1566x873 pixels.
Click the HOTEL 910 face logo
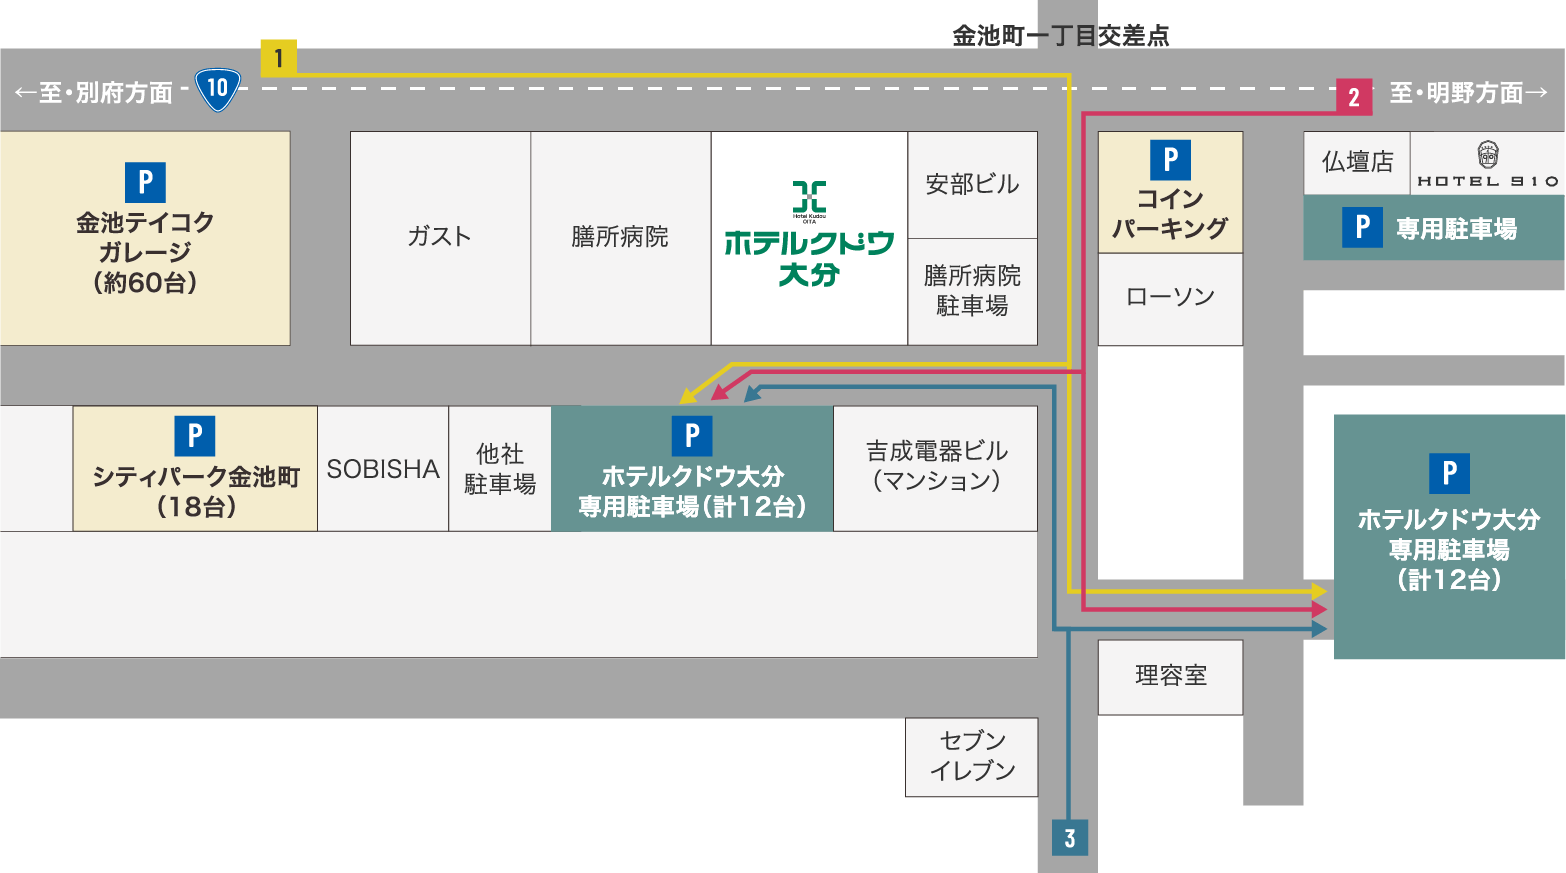[x=1488, y=155]
